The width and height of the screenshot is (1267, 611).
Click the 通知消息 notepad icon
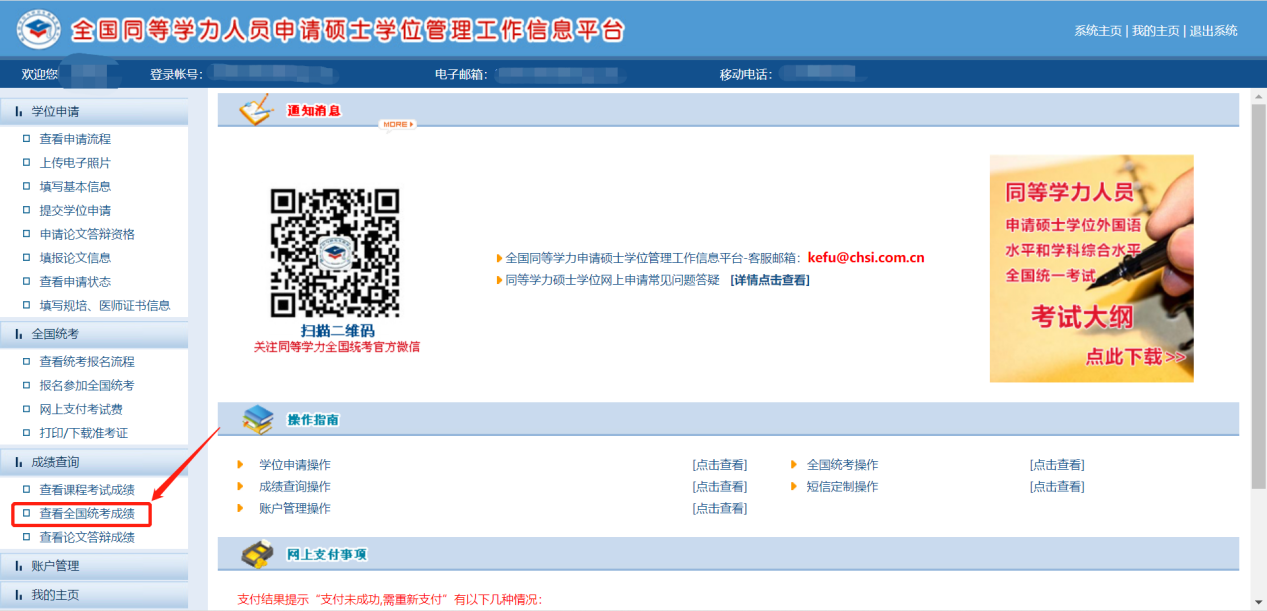(255, 110)
